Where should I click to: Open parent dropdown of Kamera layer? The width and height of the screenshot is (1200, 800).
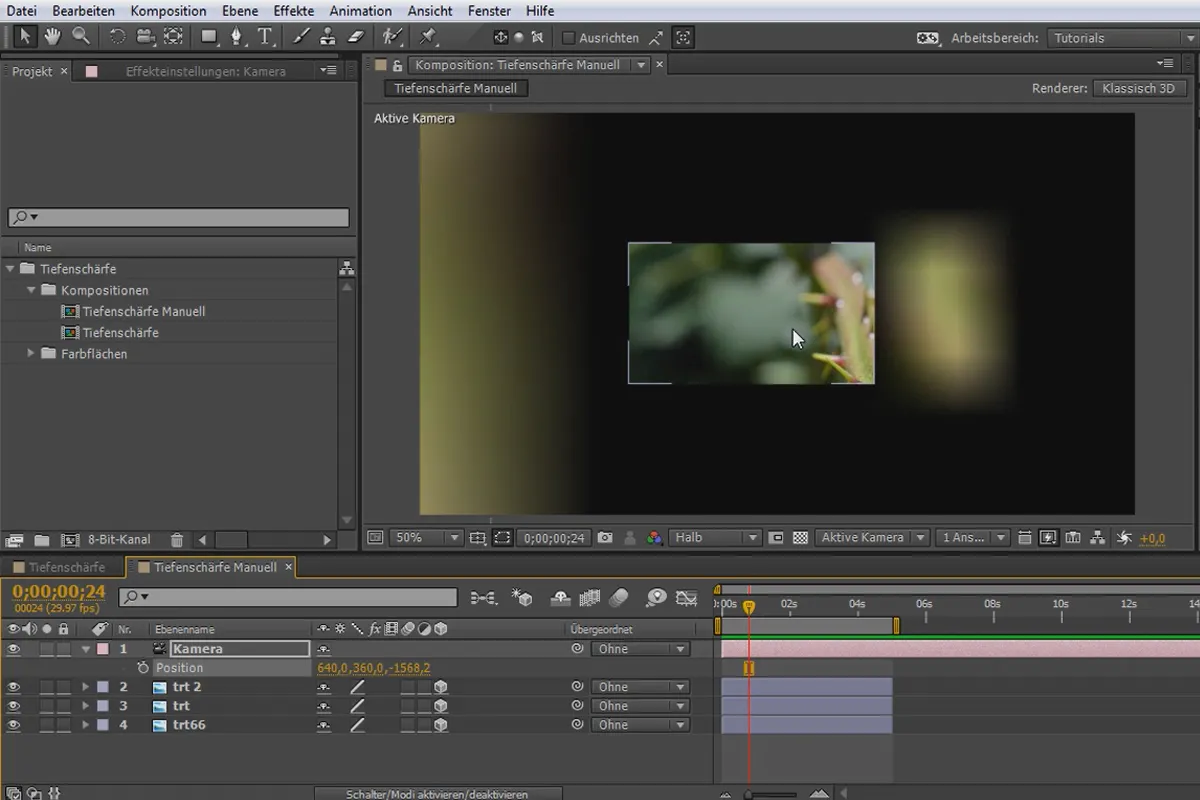(x=640, y=649)
